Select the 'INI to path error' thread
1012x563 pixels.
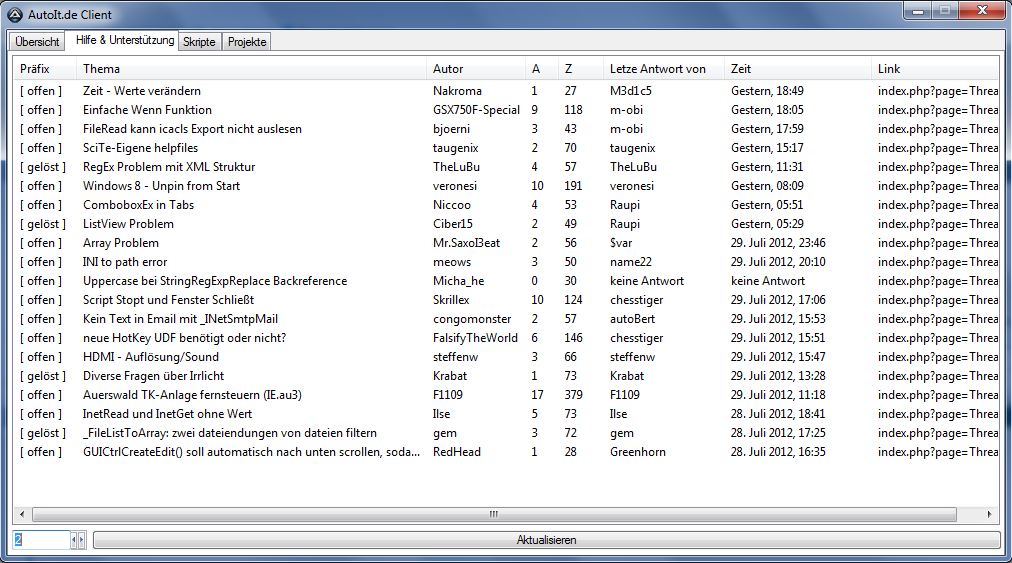125,262
